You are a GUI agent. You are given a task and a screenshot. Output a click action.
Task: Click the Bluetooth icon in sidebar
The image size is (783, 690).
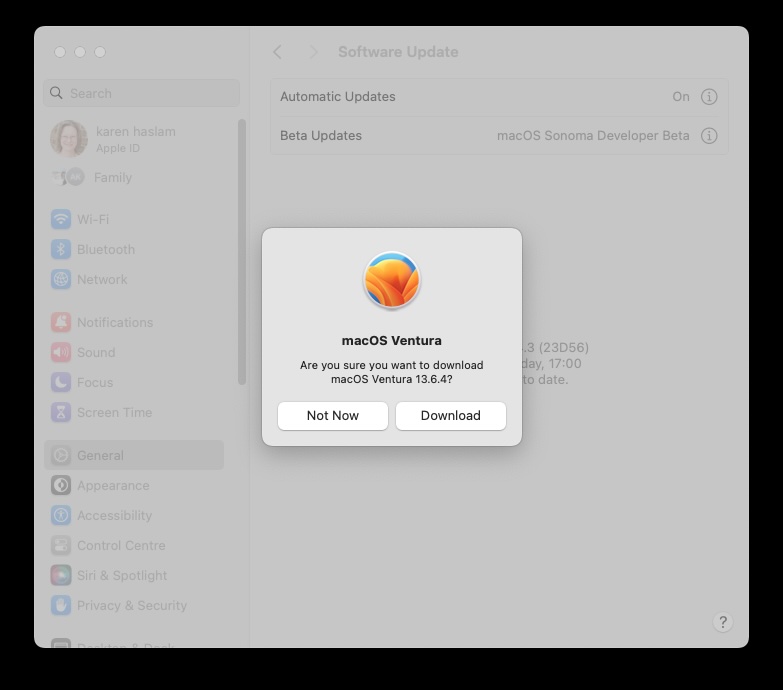click(60, 249)
